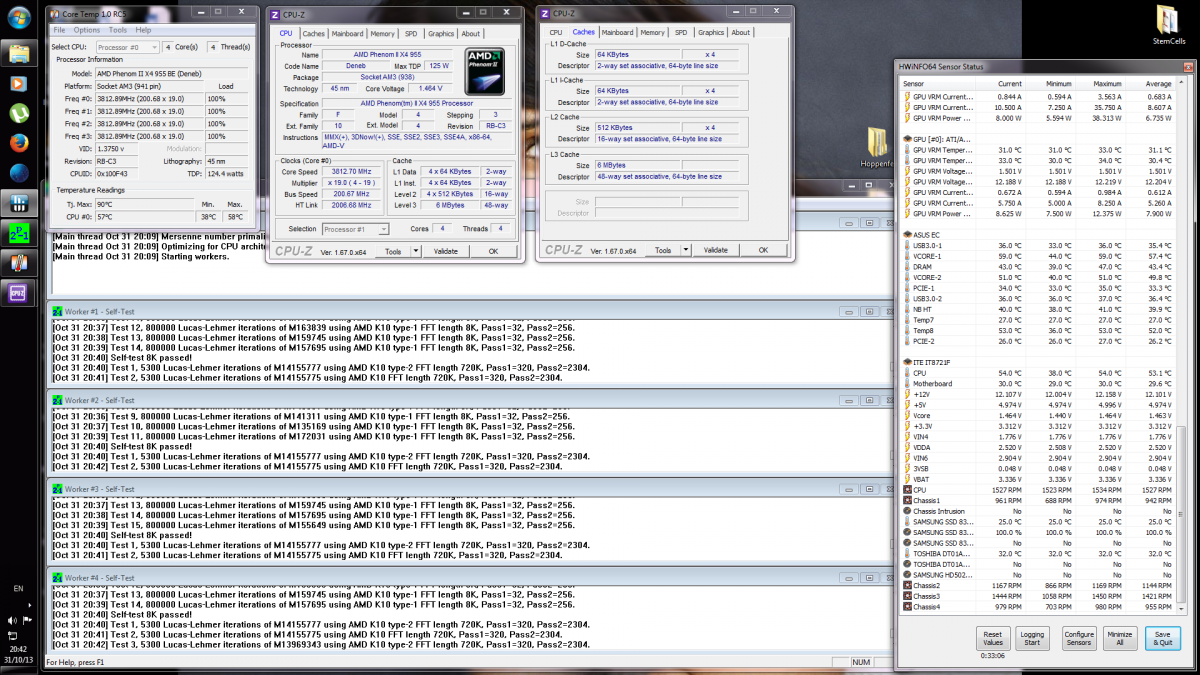The image size is (1200, 675).
Task: Switch to Prime95 via its green taskbar icon
Action: pyautogui.click(x=18, y=233)
